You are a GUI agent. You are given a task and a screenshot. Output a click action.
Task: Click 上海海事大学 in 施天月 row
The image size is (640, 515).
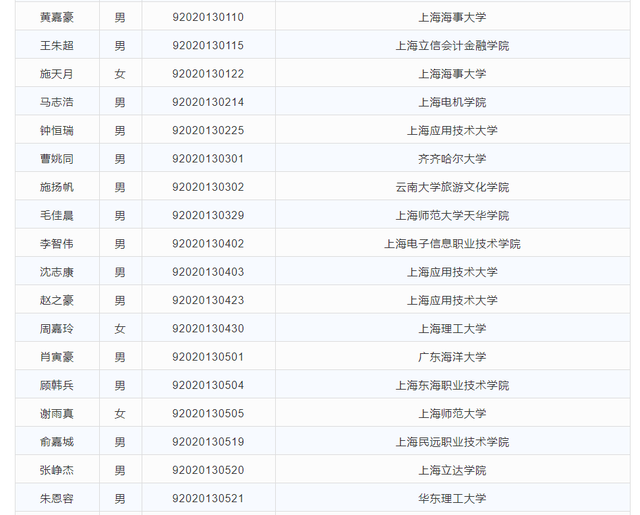pyautogui.click(x=452, y=74)
